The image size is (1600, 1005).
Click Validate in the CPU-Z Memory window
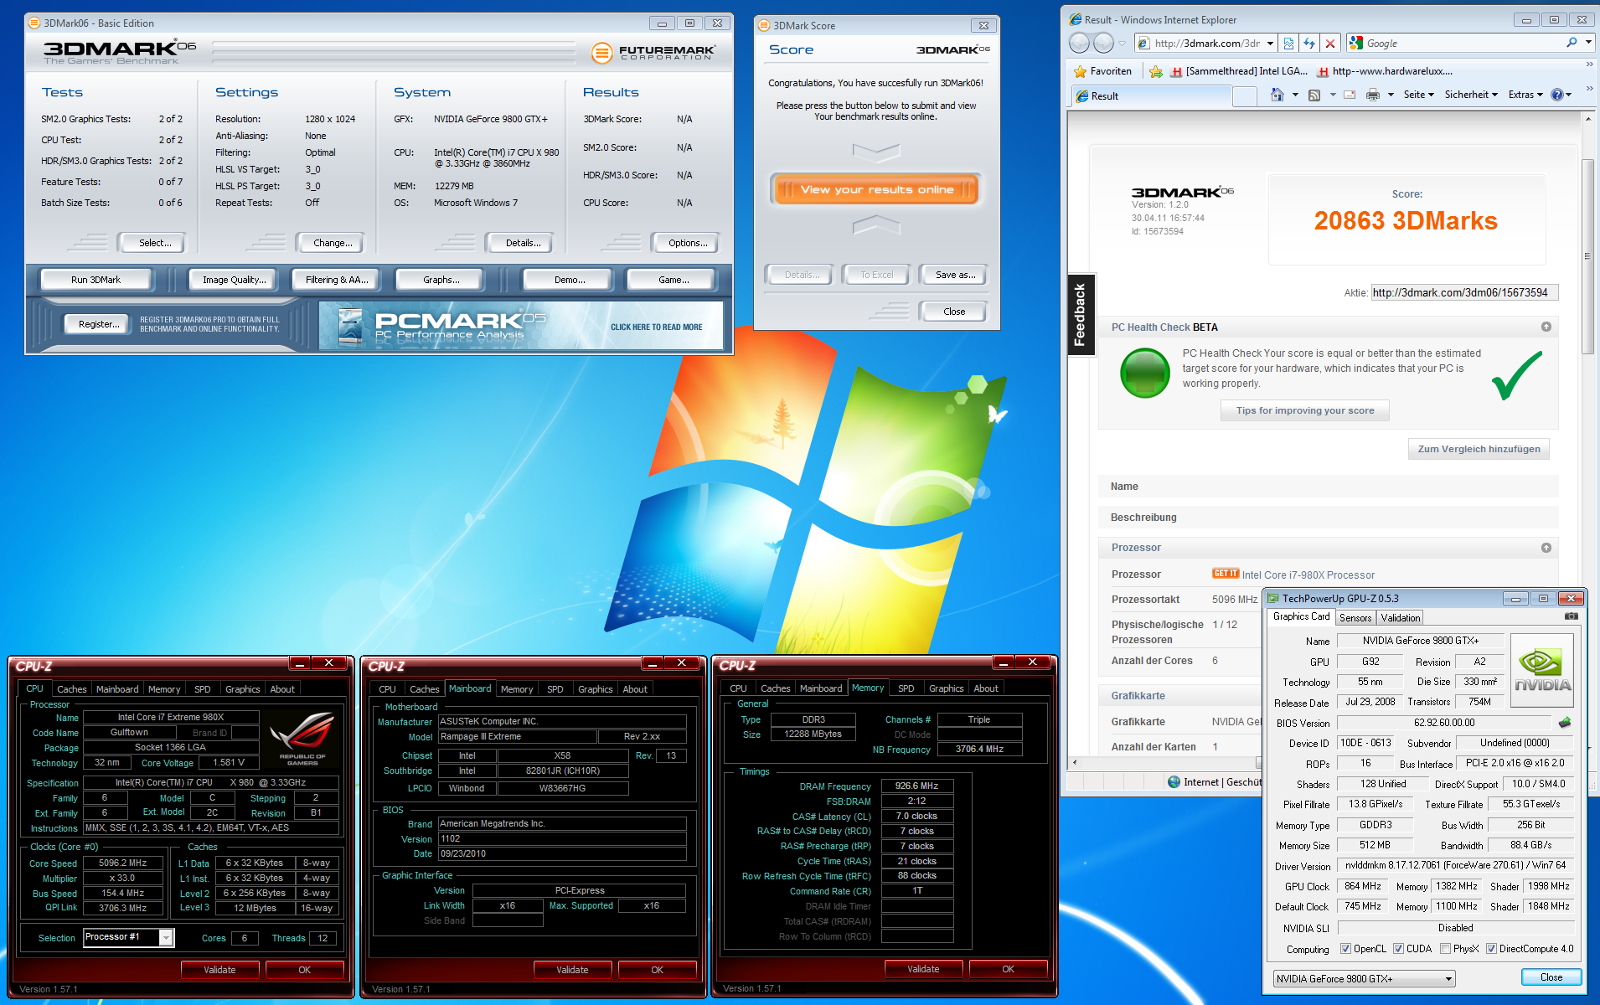(x=923, y=969)
